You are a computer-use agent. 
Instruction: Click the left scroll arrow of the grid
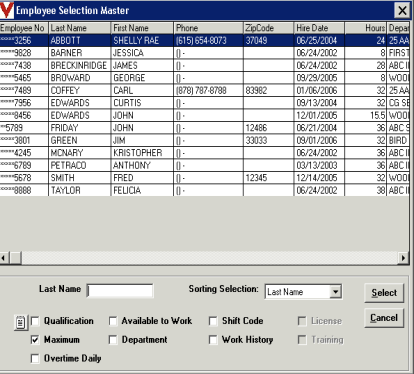4,258
